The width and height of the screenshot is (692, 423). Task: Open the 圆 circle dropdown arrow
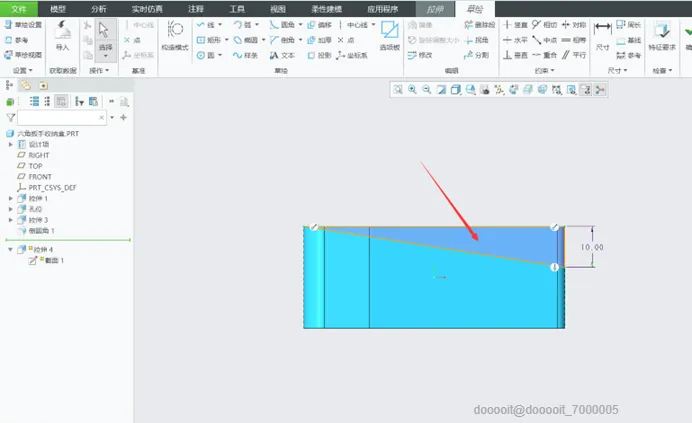coord(220,55)
